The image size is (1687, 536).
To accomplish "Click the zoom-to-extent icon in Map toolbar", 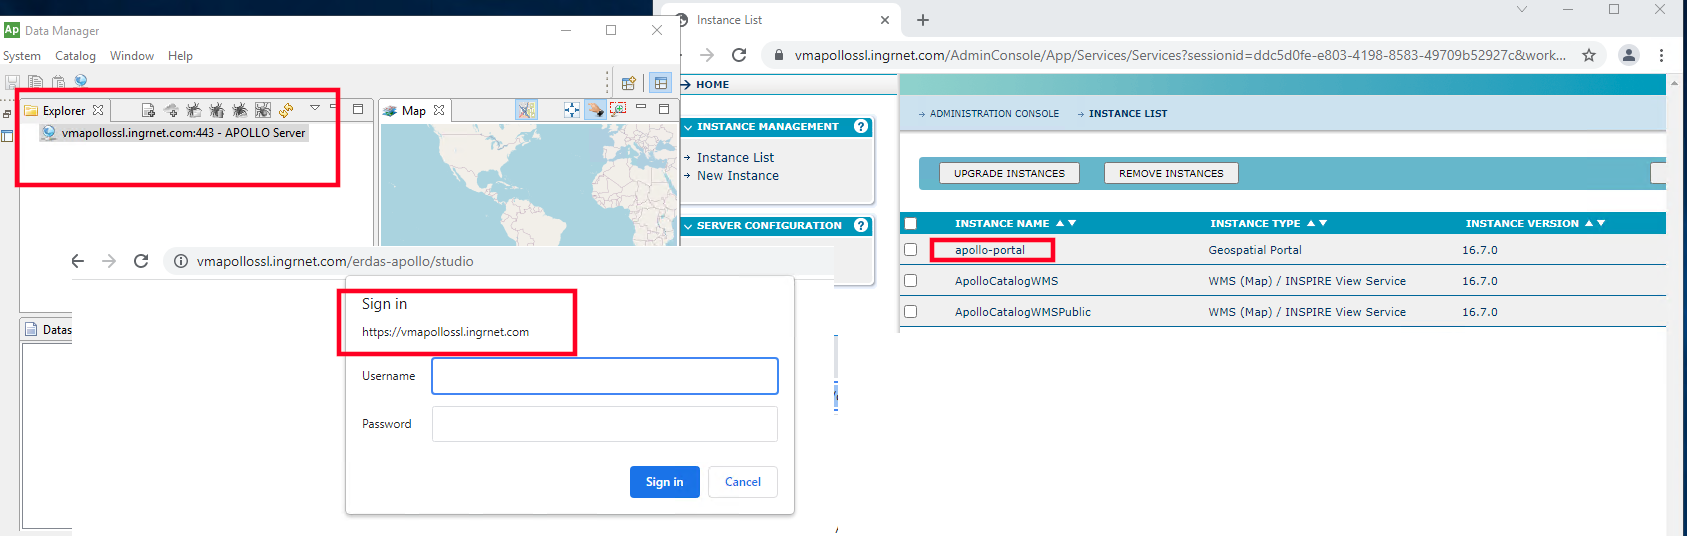I will pos(571,110).
